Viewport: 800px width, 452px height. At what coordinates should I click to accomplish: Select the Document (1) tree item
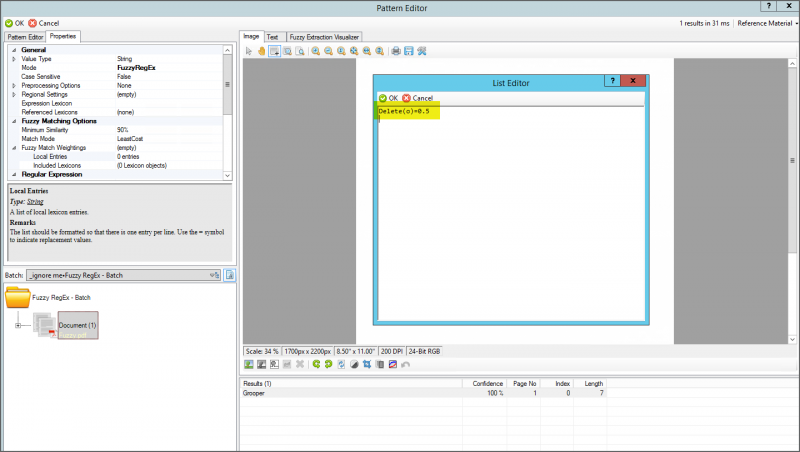tap(78, 325)
